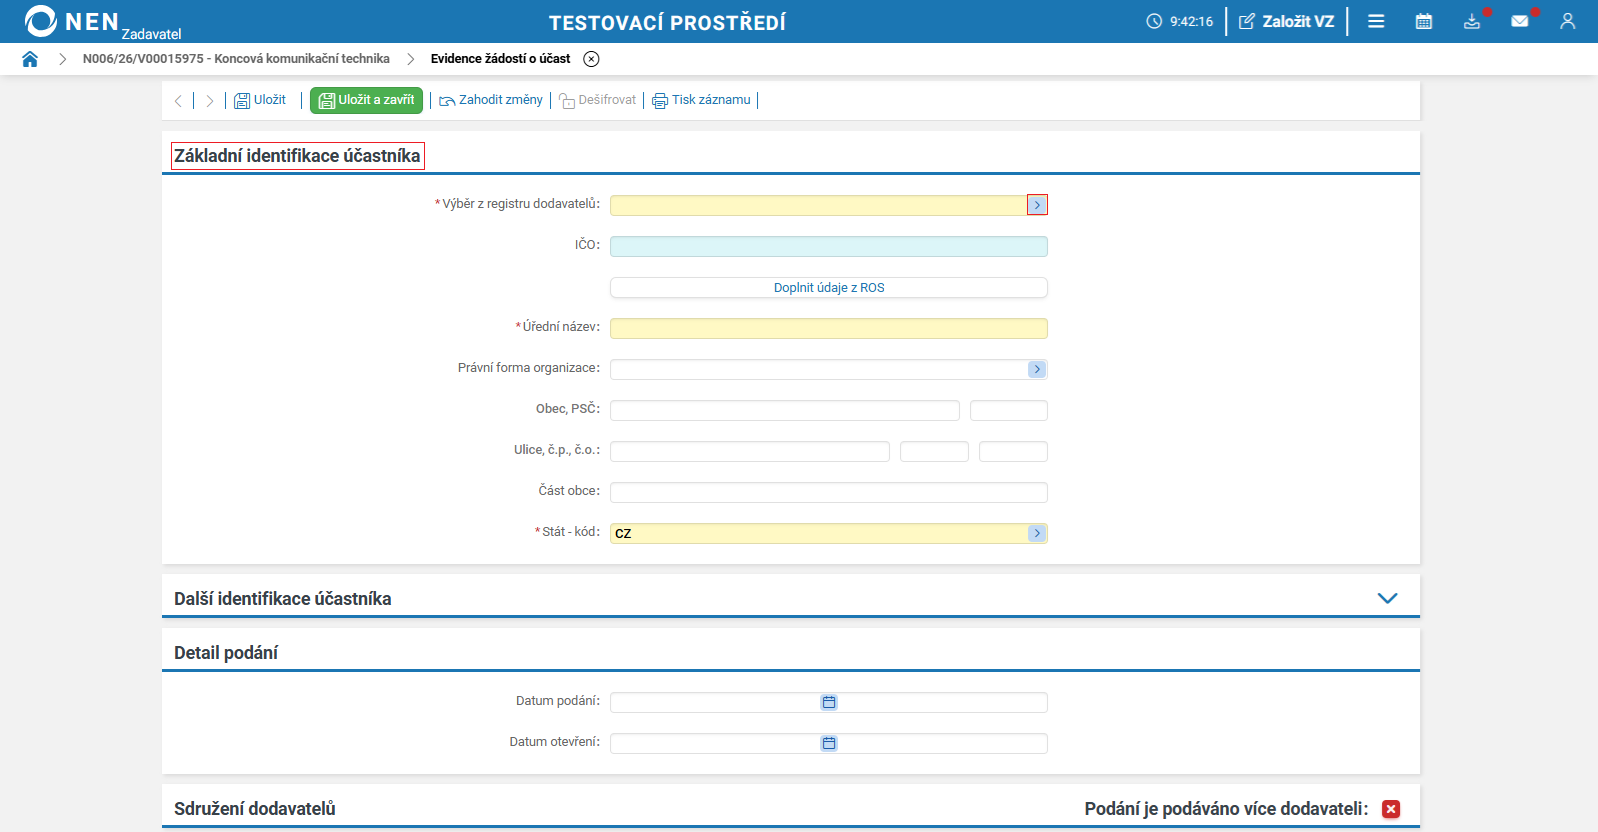This screenshot has height=832, width=1598.
Task: Click the Ulice input field
Action: (750, 451)
